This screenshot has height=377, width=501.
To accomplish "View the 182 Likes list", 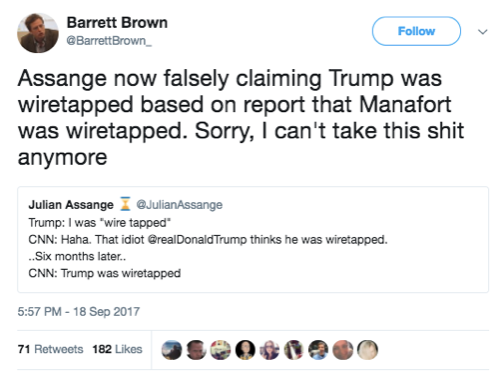I will click(x=117, y=349).
